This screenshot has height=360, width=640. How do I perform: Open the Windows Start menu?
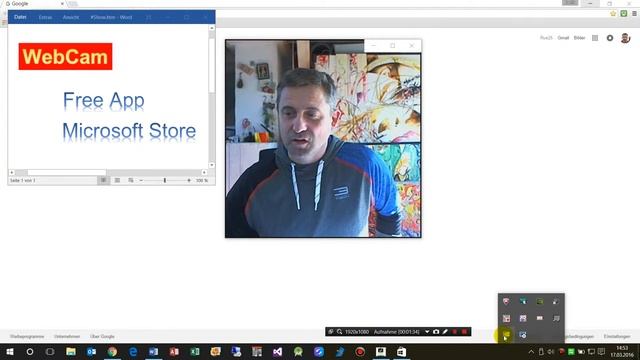tap(10, 352)
